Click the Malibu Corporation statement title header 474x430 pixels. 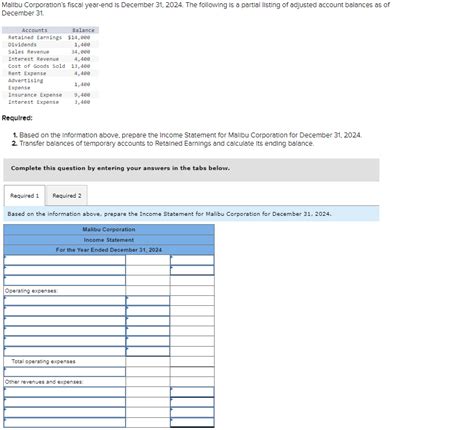pyautogui.click(x=109, y=229)
